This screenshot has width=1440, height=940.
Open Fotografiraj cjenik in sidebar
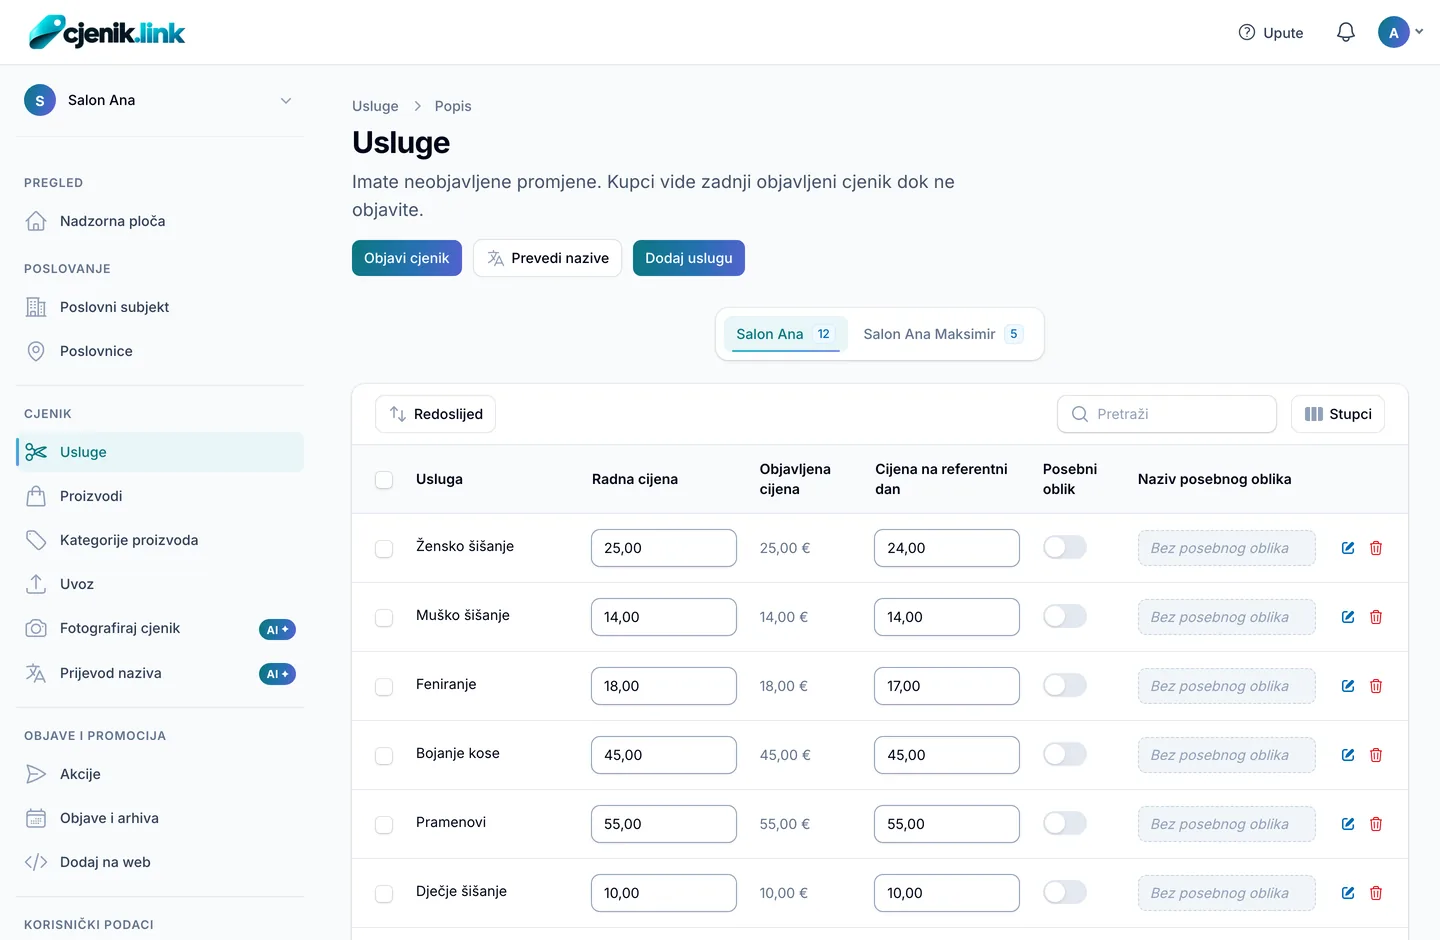point(160,628)
